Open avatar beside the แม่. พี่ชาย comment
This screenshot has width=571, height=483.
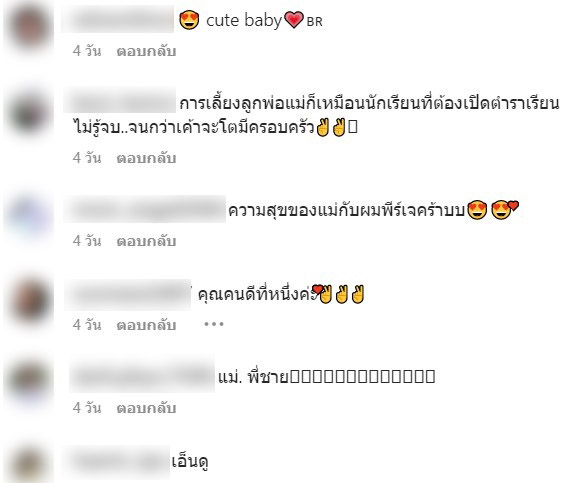[29, 380]
